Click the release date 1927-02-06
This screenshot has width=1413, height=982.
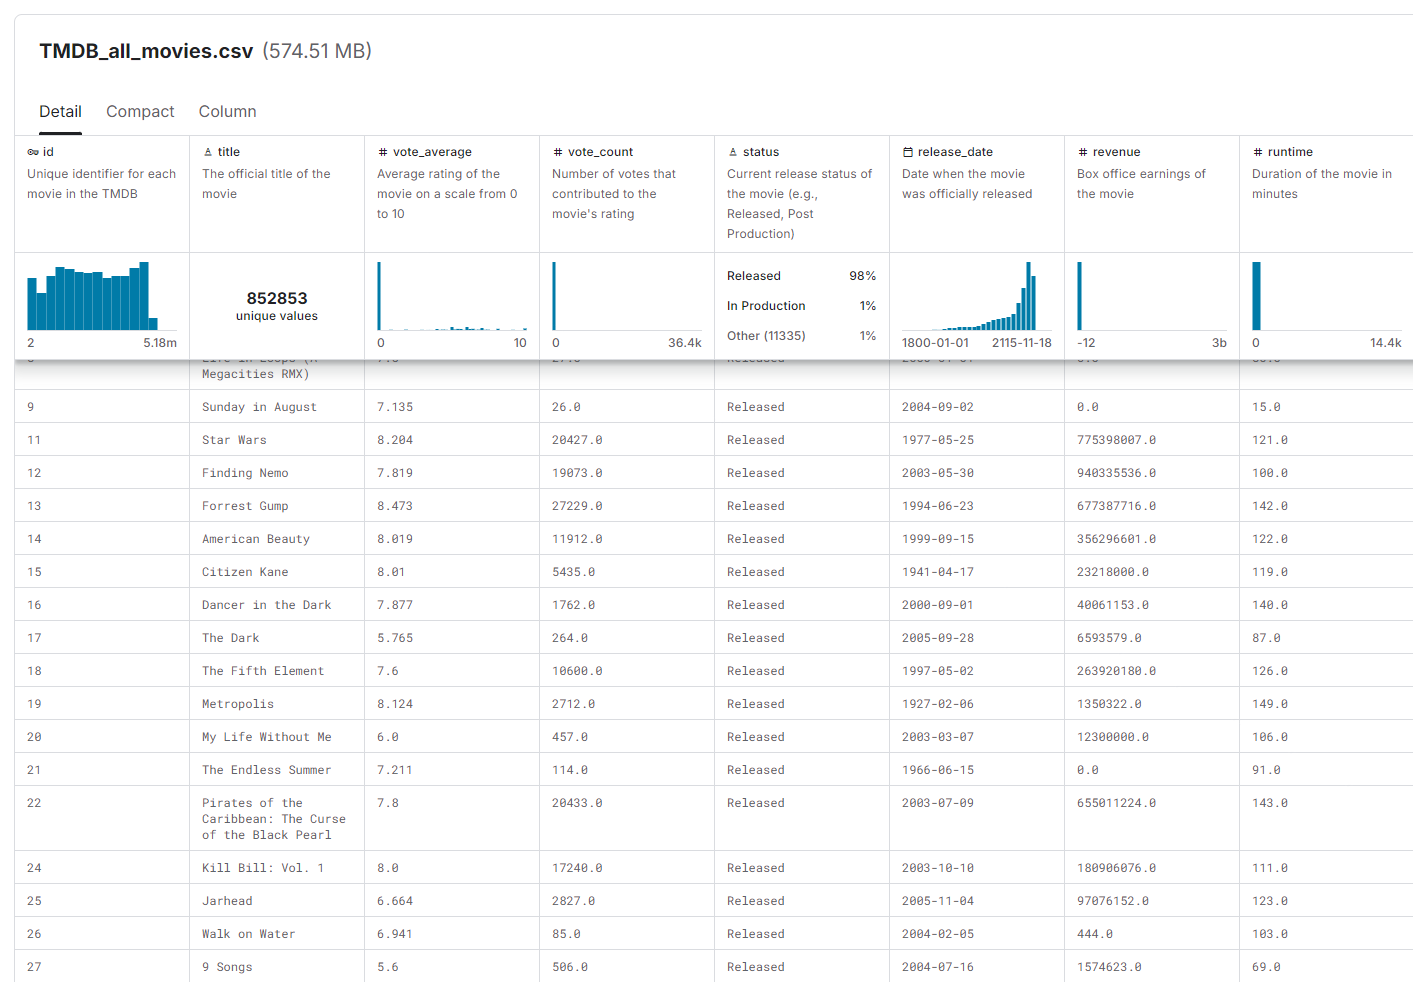point(938,704)
